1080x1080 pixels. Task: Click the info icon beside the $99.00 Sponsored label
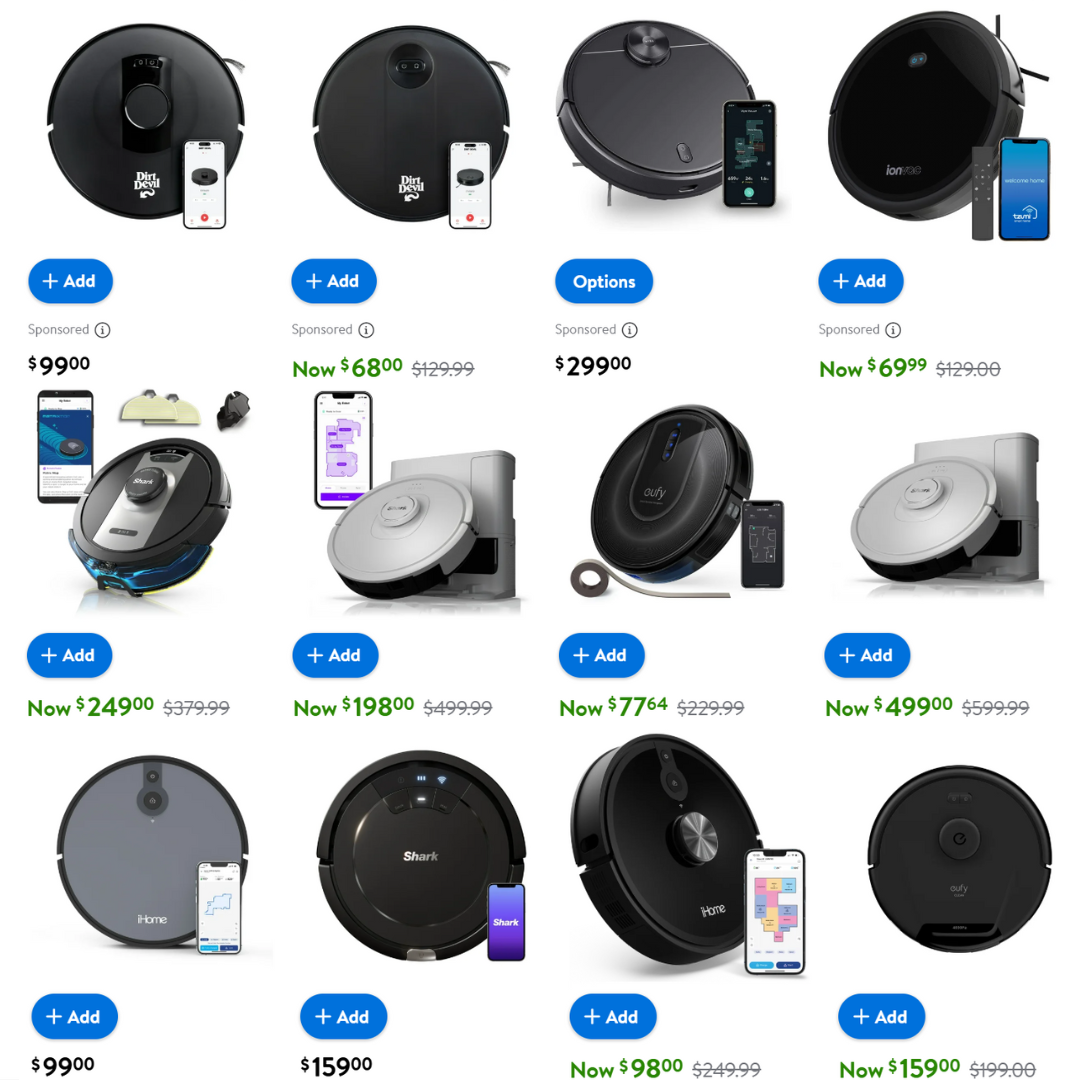103,330
